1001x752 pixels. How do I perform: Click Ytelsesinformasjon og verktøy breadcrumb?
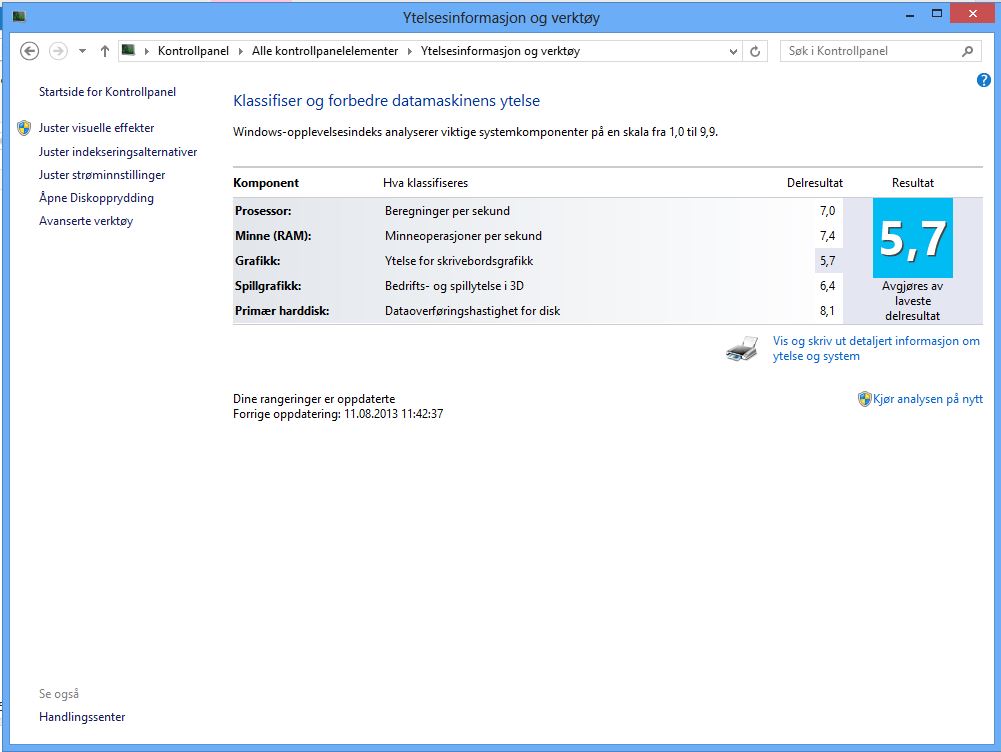click(500, 51)
